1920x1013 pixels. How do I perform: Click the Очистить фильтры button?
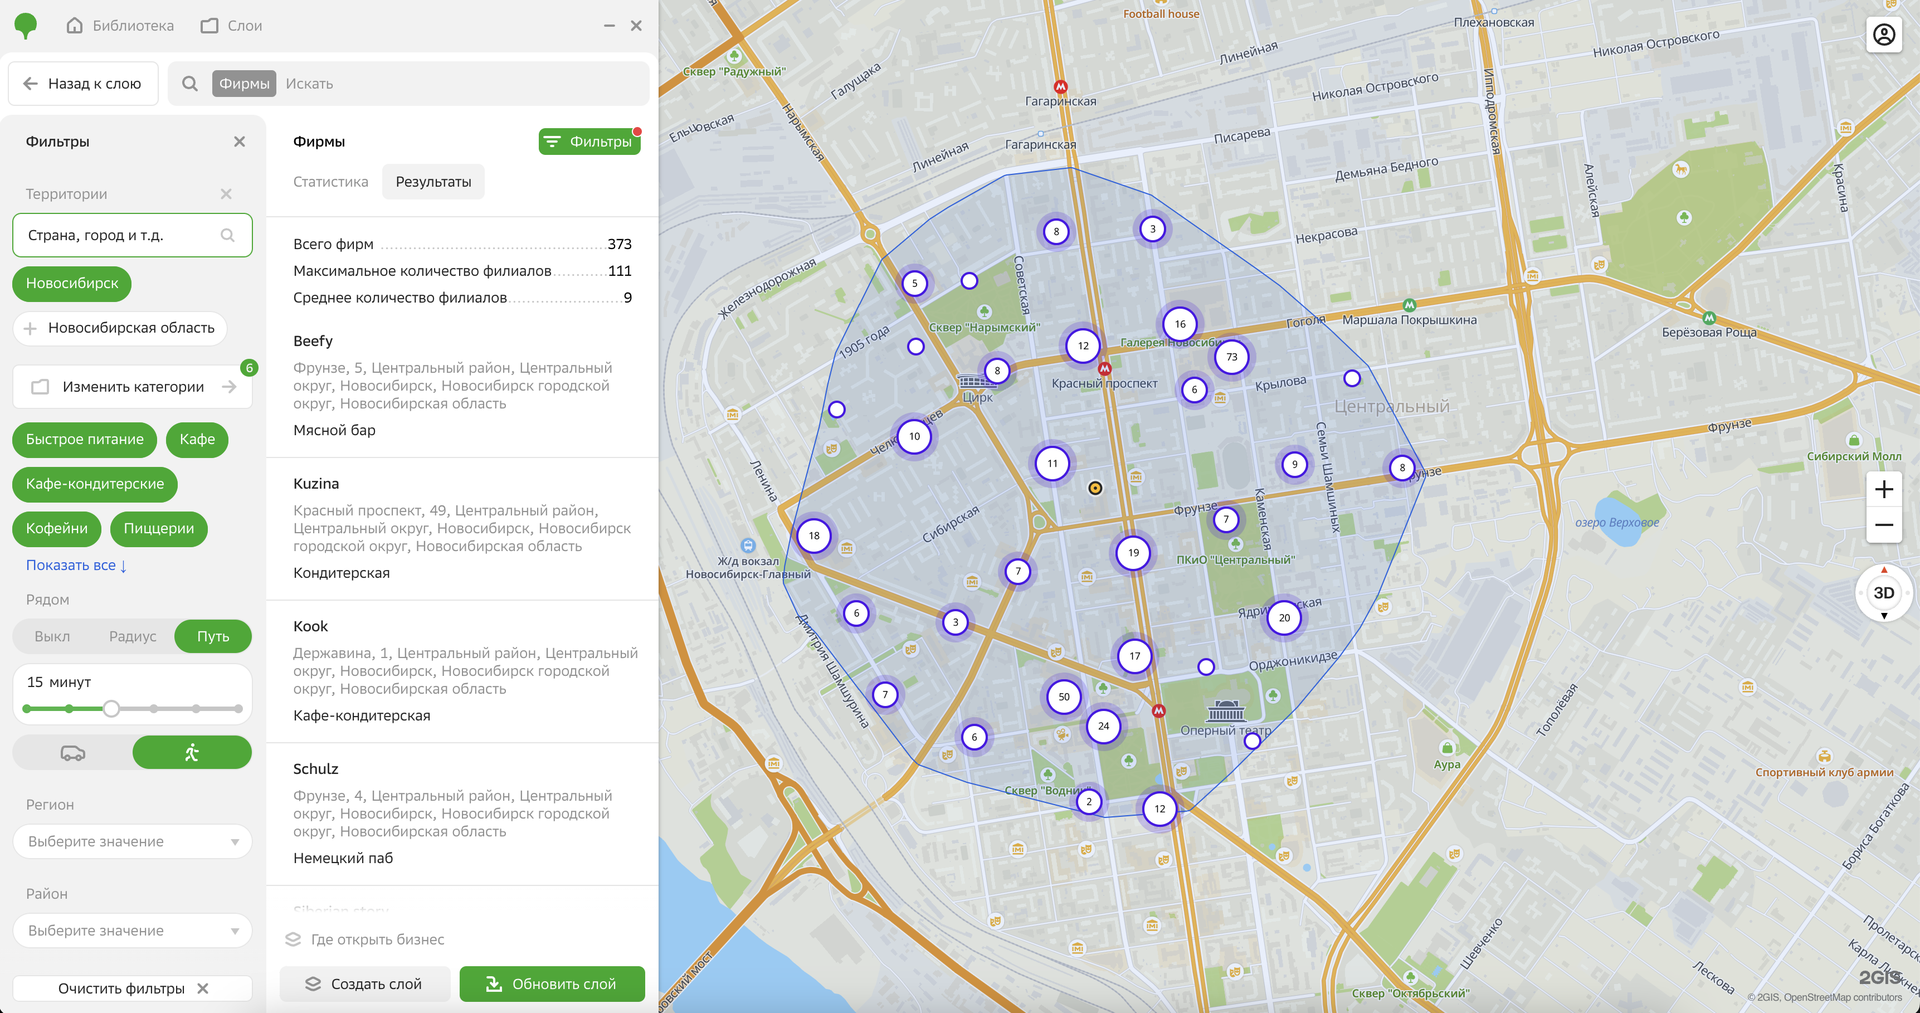tap(132, 988)
